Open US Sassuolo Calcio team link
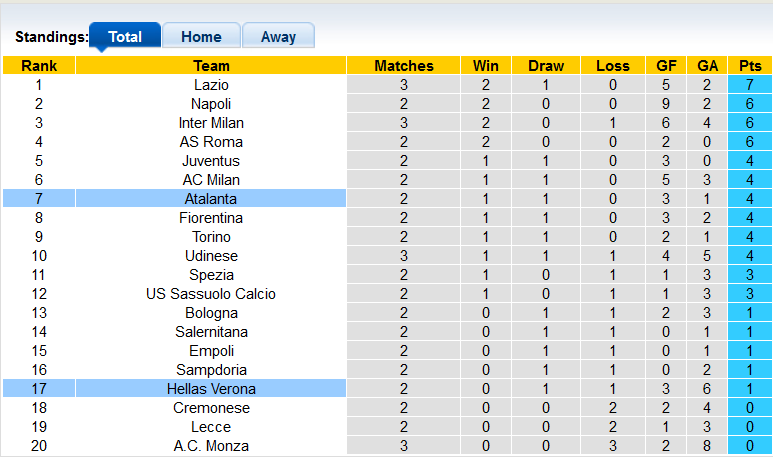The width and height of the screenshot is (773, 457). coord(211,294)
